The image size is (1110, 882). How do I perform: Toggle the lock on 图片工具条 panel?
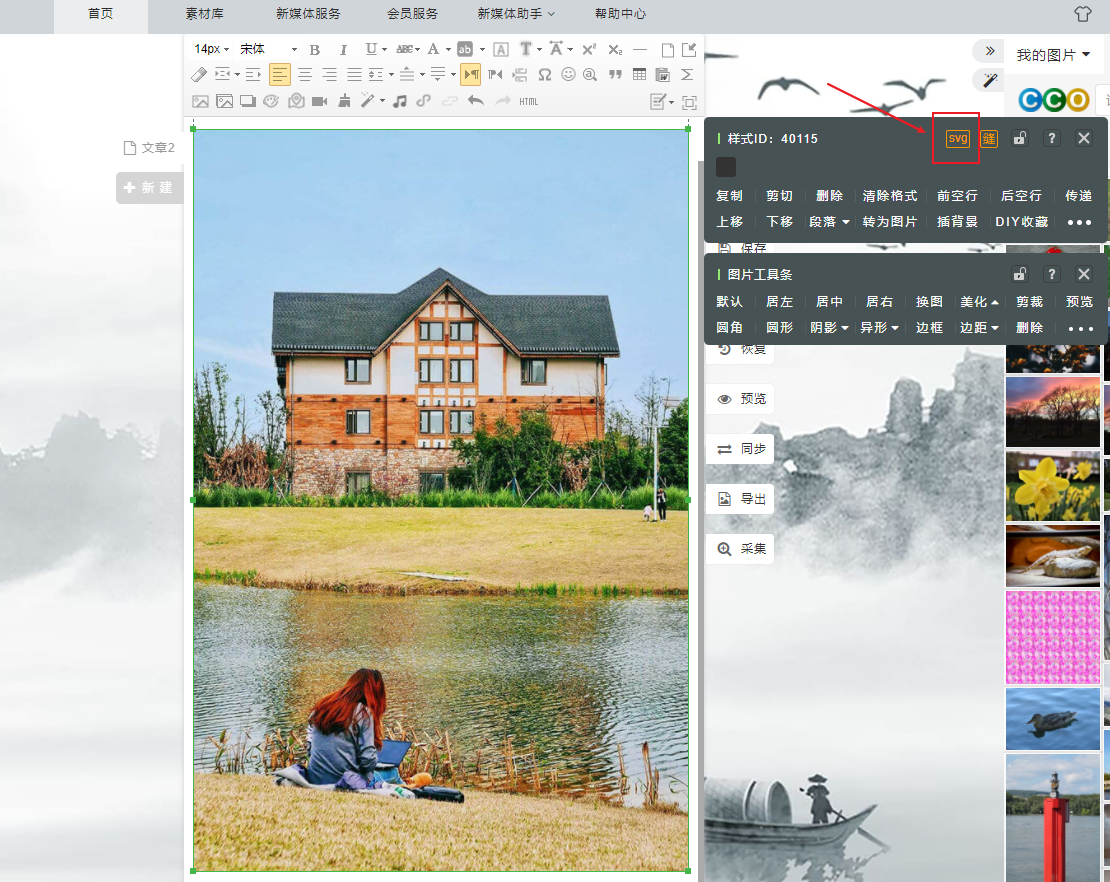pos(1019,274)
